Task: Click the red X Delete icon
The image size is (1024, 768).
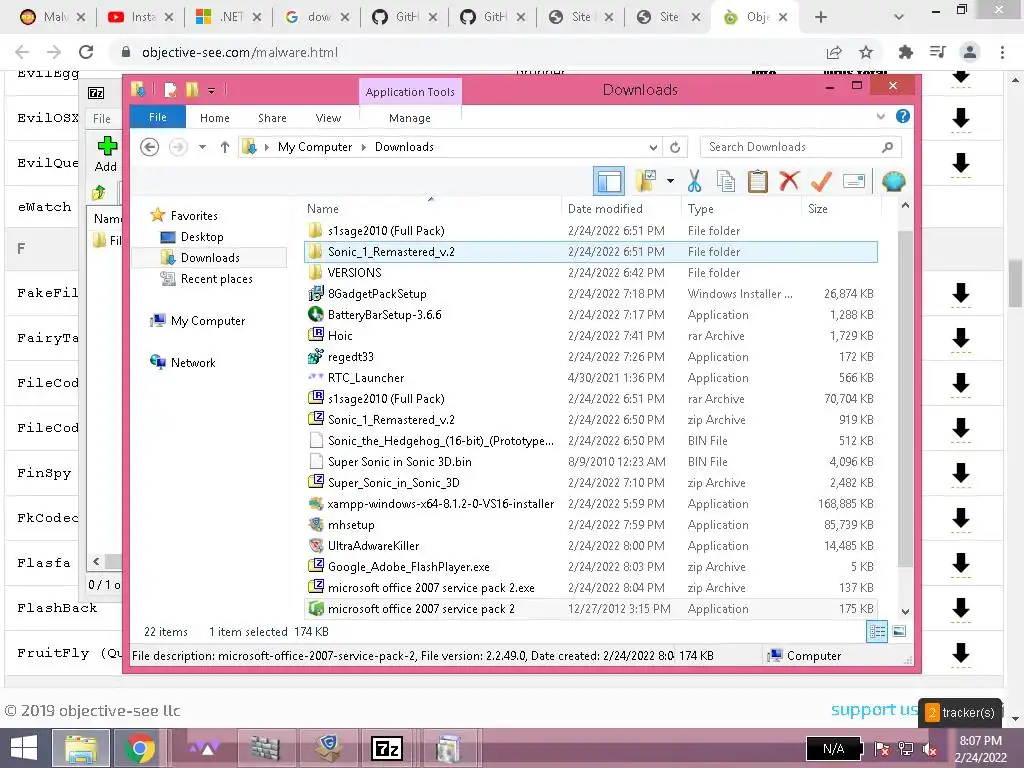Action: pyautogui.click(x=789, y=181)
